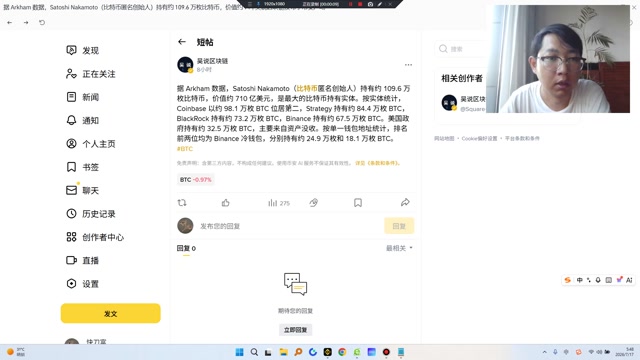
Task: Go to 新闻 (News) section
Action: pyautogui.click(x=82, y=97)
